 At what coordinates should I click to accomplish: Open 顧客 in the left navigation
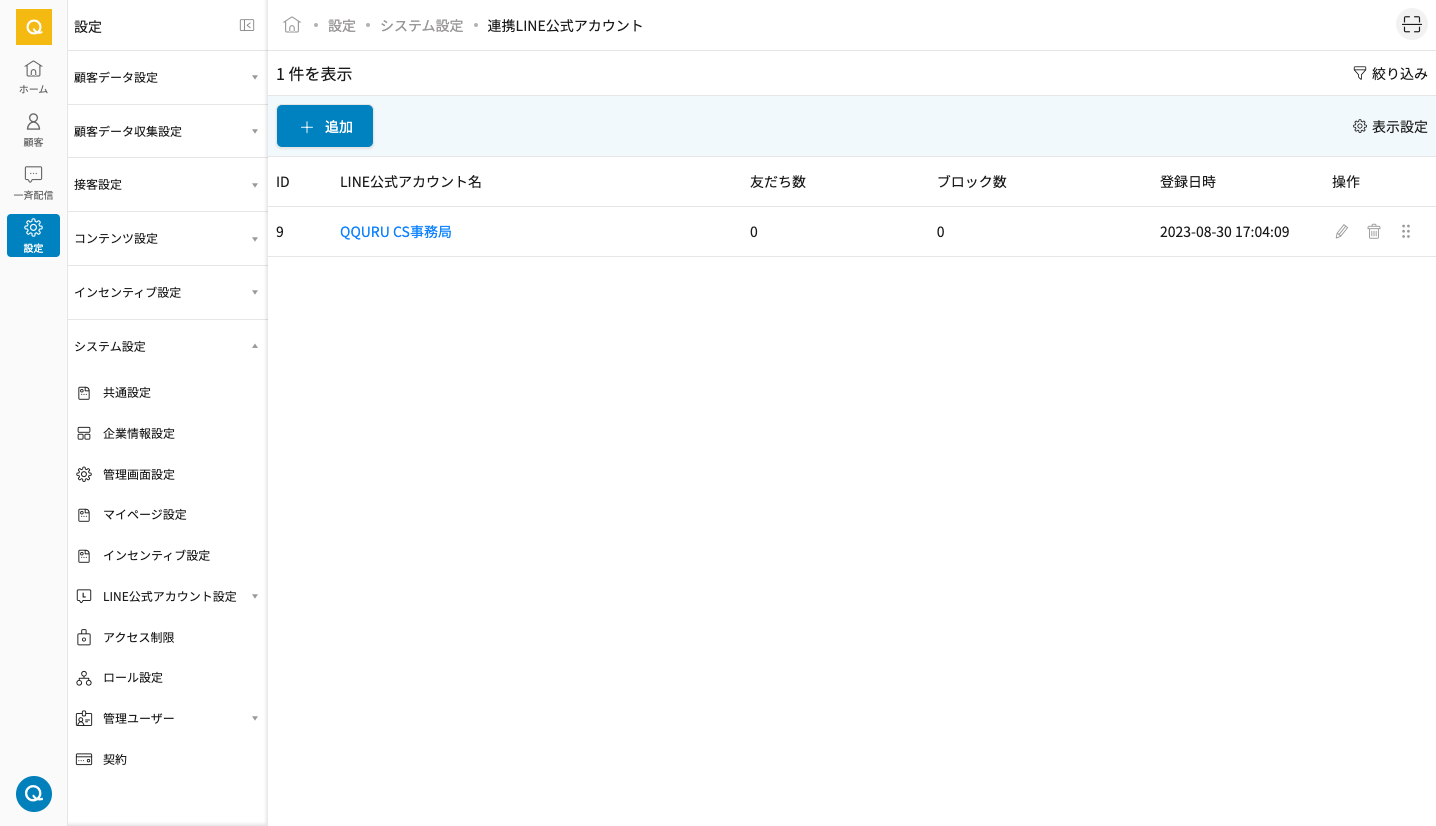pos(33,130)
